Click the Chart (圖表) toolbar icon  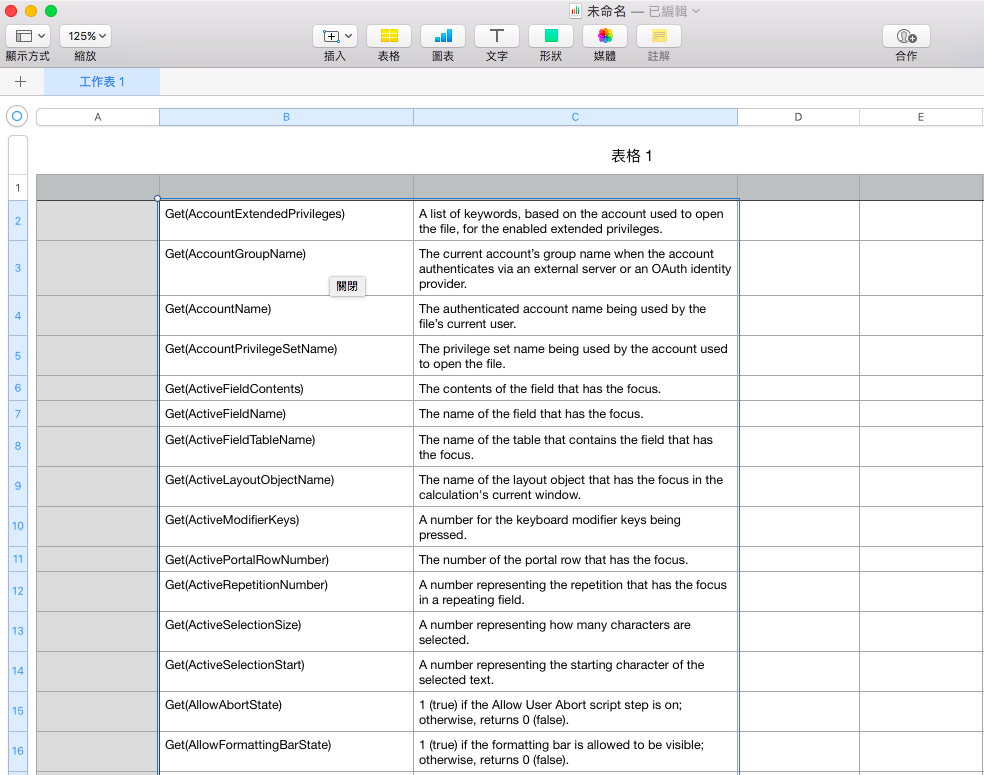[442, 36]
